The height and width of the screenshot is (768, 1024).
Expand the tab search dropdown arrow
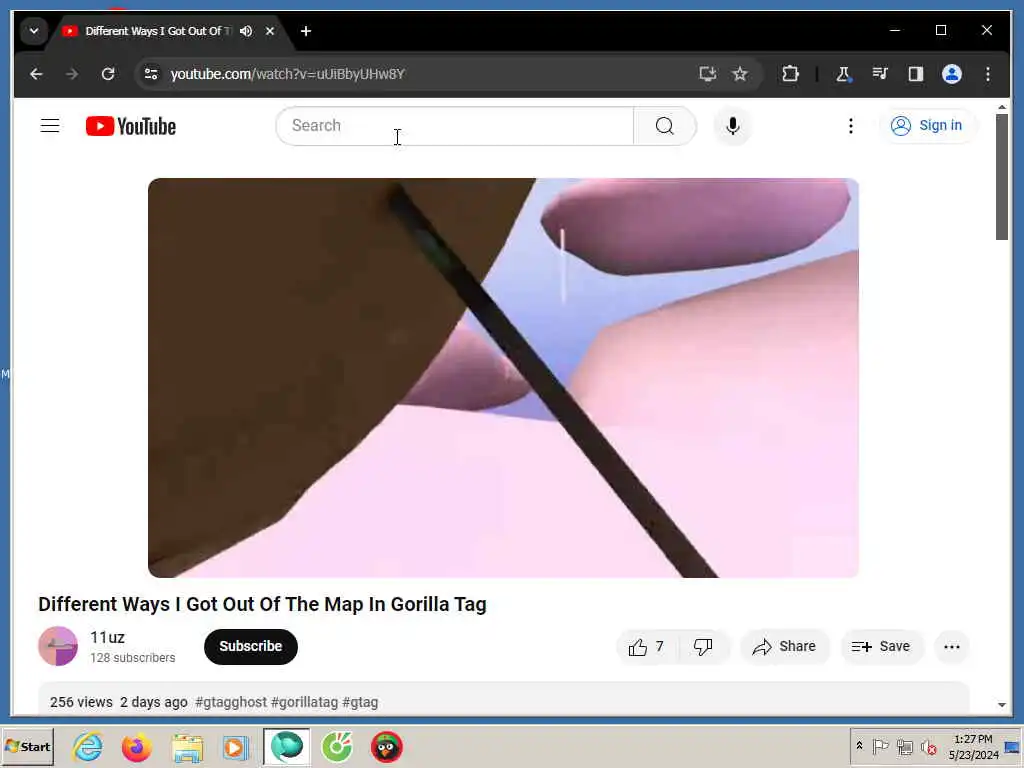pyautogui.click(x=33, y=31)
